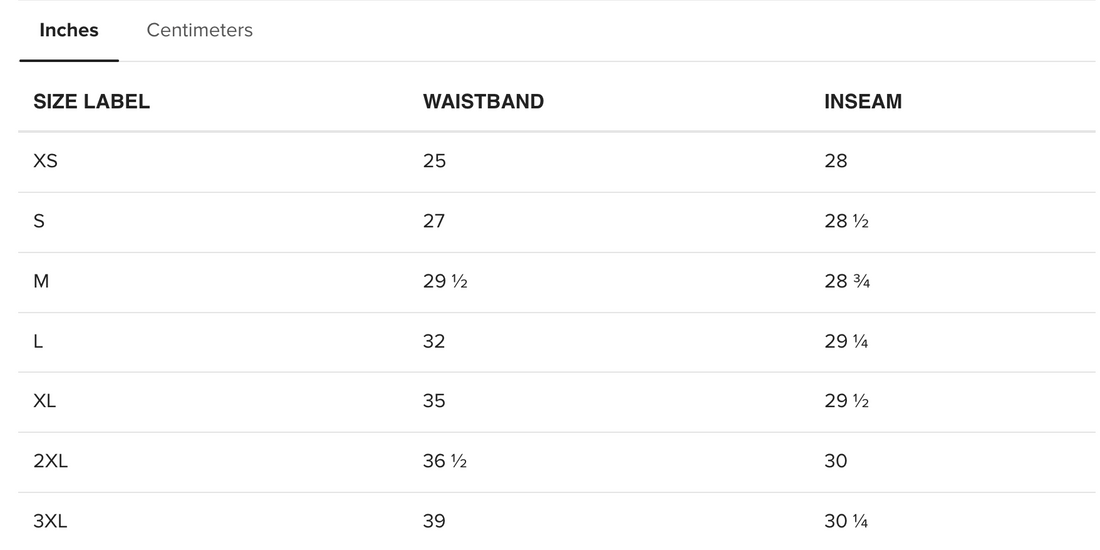Click the S size row label

[39, 221]
